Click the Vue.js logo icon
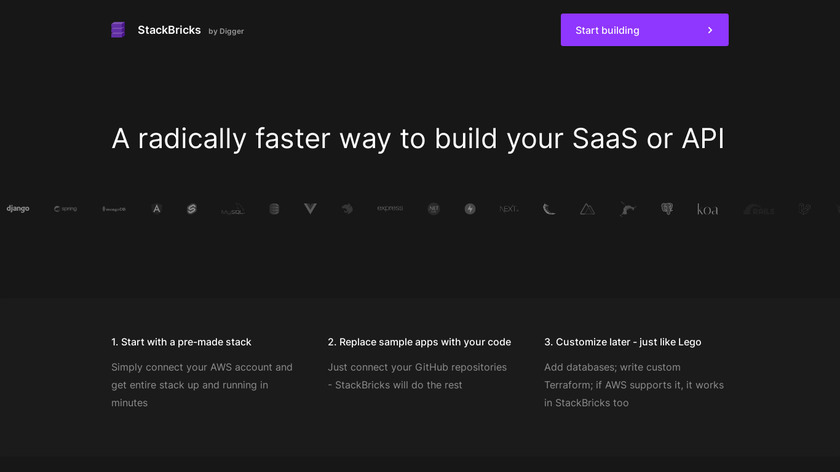The image size is (840, 472). pos(310,208)
